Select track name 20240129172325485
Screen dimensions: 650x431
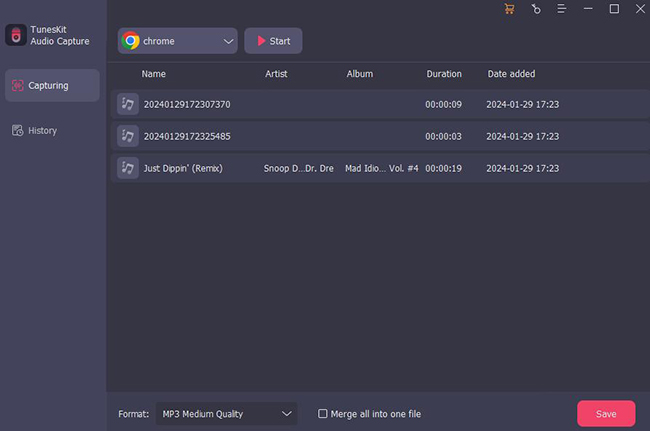(x=187, y=136)
